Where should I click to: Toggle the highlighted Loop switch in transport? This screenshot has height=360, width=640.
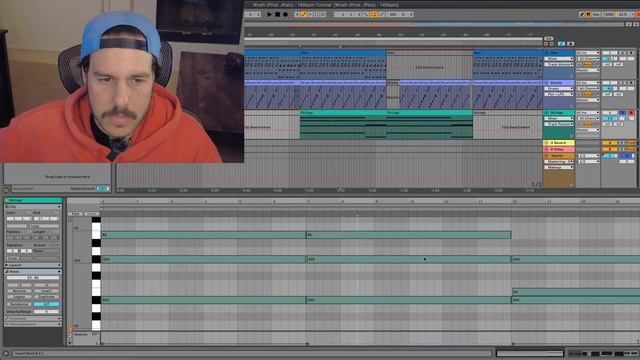click(x=373, y=14)
